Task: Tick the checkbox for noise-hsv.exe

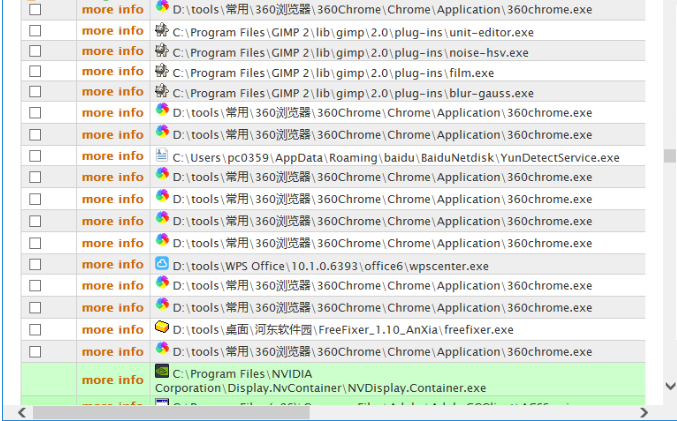Action: pyautogui.click(x=35, y=51)
